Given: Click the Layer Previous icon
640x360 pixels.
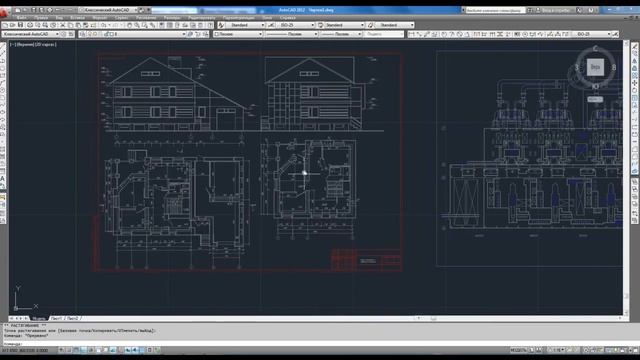Looking at the screenshot, I should (x=198, y=34).
